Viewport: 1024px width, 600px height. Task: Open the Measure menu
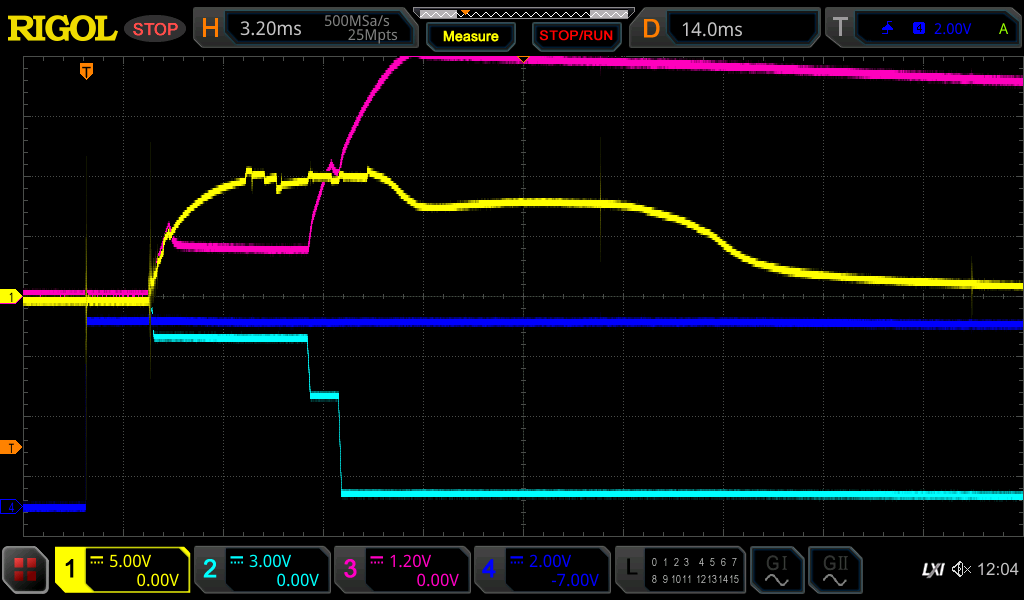[x=470, y=36]
